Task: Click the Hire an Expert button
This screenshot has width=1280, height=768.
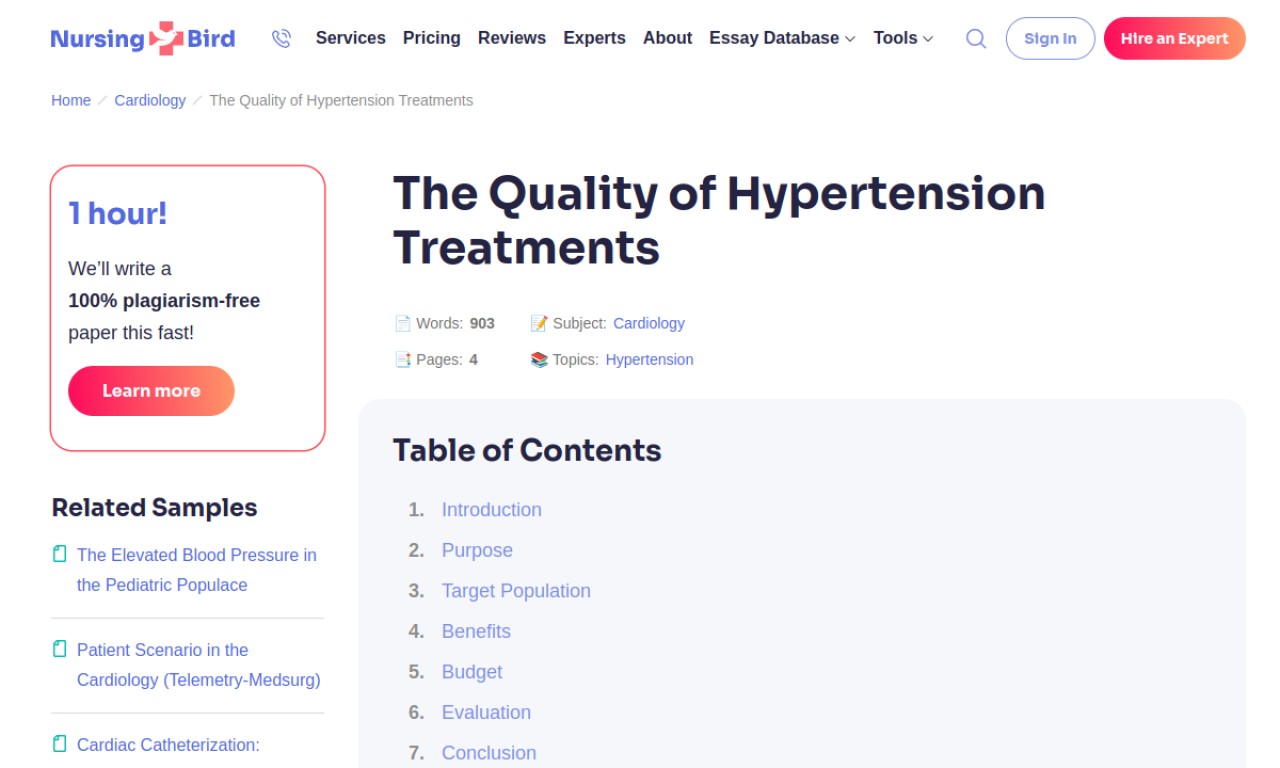Action: click(1175, 39)
